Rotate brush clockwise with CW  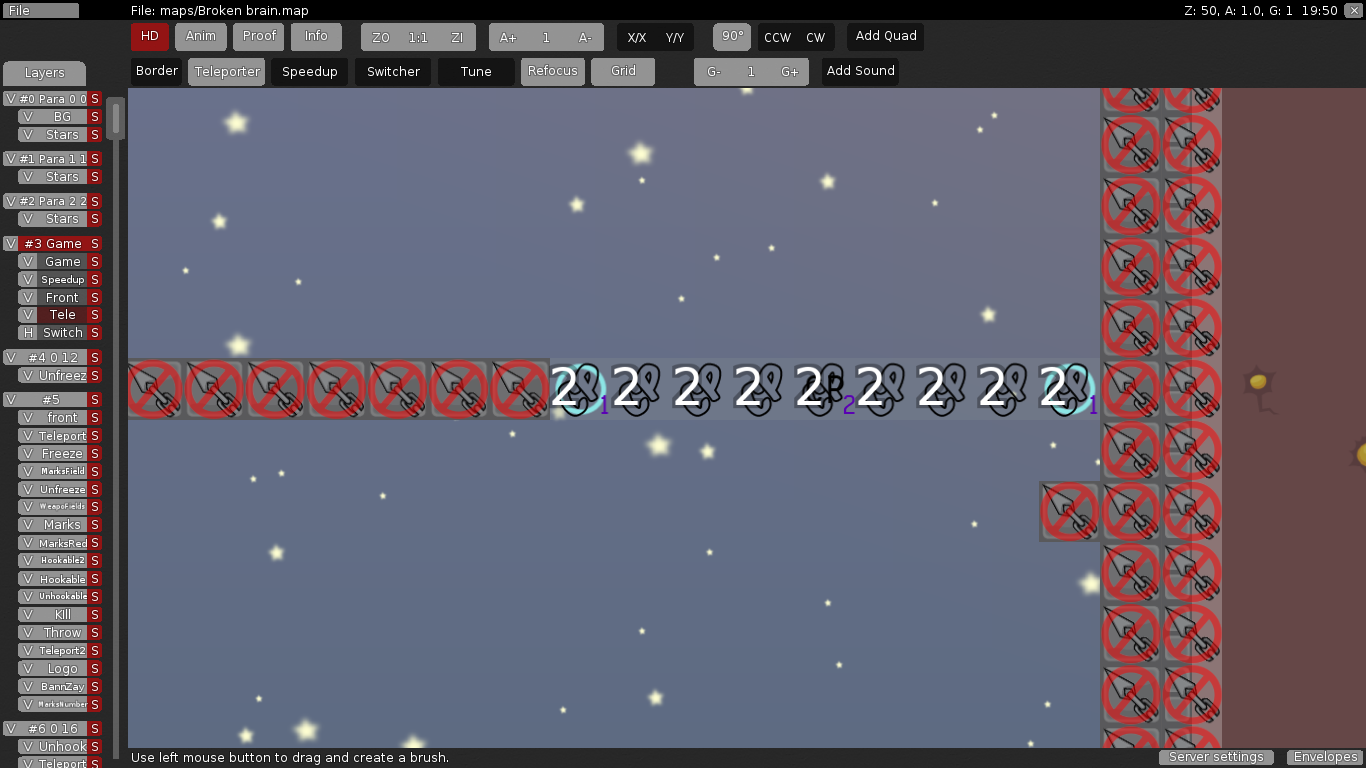click(x=814, y=36)
